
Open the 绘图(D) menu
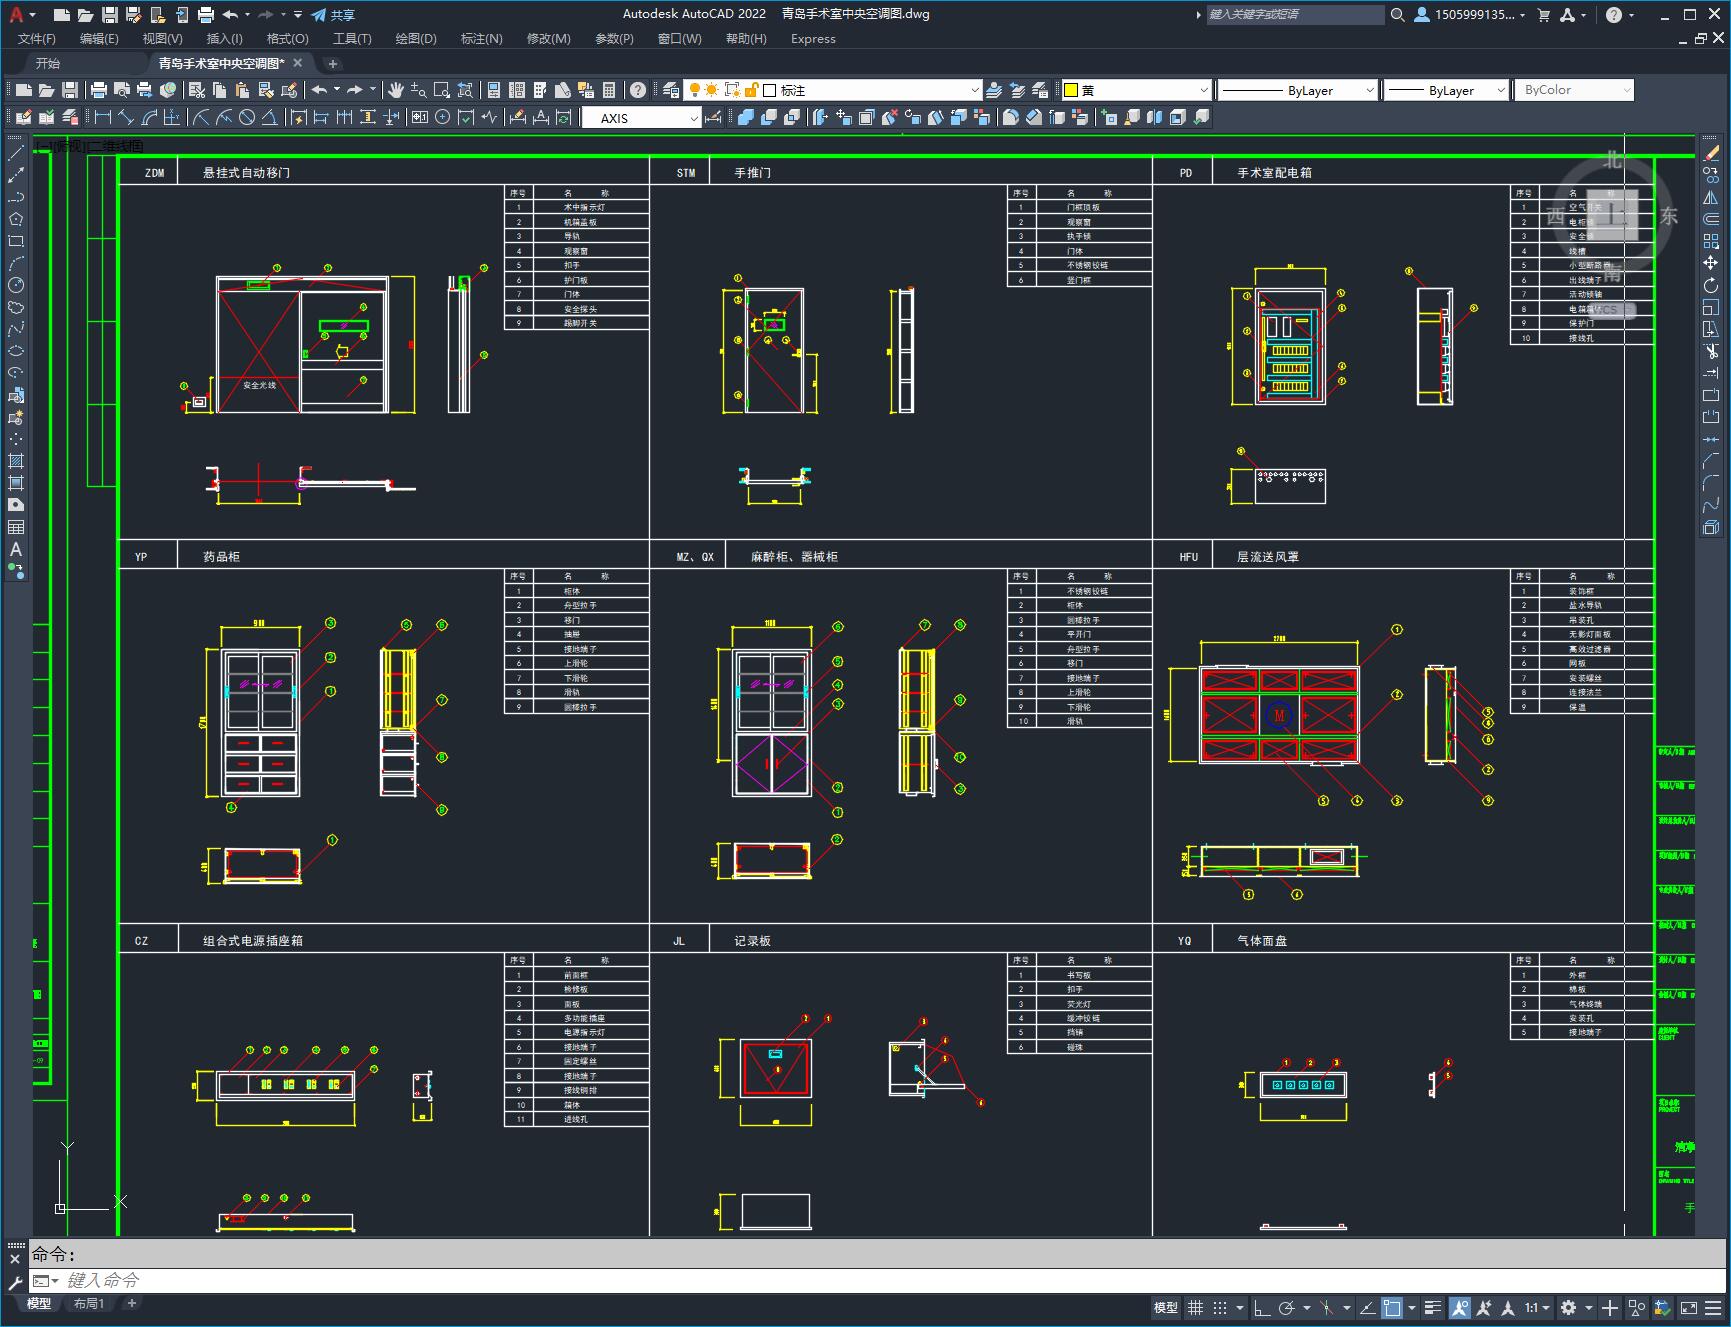[x=416, y=38]
